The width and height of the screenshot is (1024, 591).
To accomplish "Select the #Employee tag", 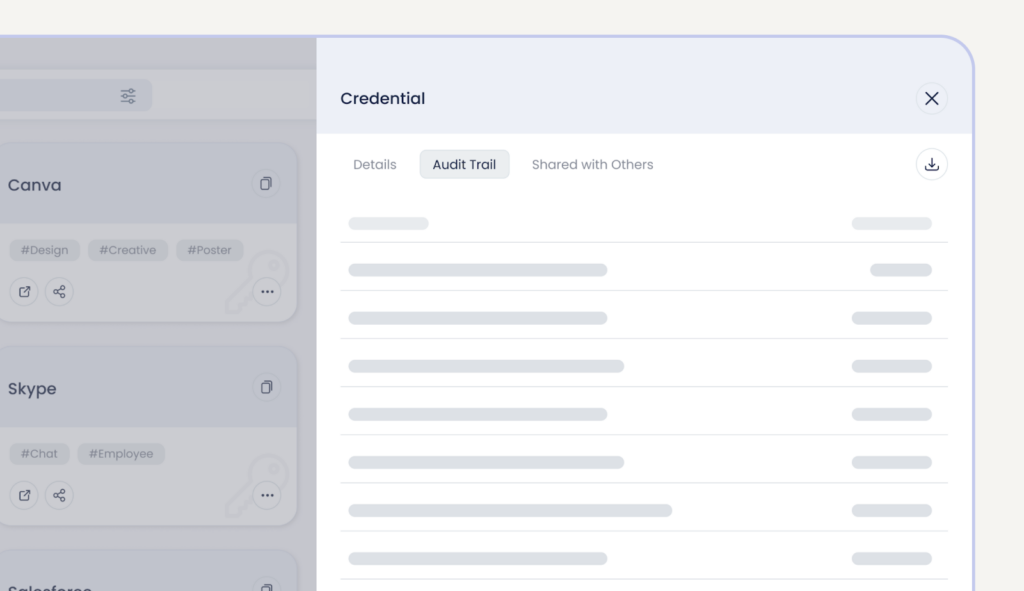I will 121,454.
